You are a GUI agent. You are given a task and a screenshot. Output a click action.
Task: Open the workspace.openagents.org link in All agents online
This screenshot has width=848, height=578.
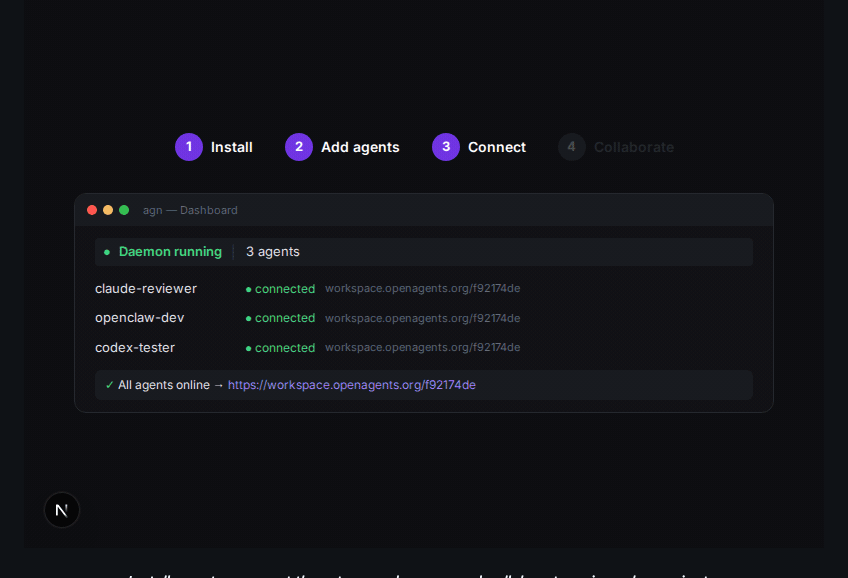click(x=352, y=385)
